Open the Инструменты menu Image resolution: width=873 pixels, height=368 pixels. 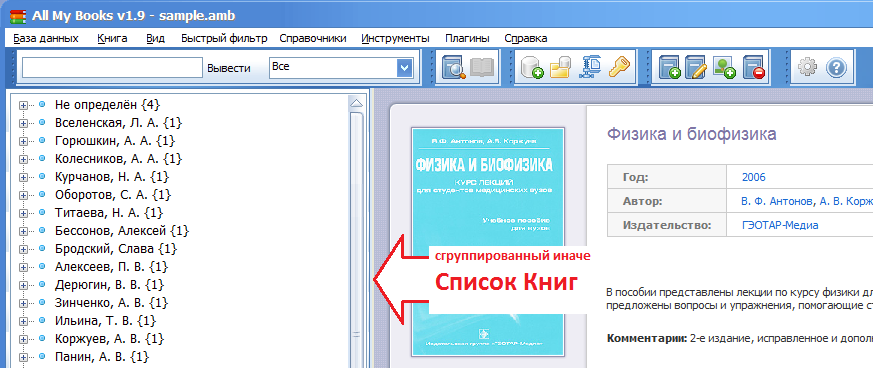click(x=395, y=38)
